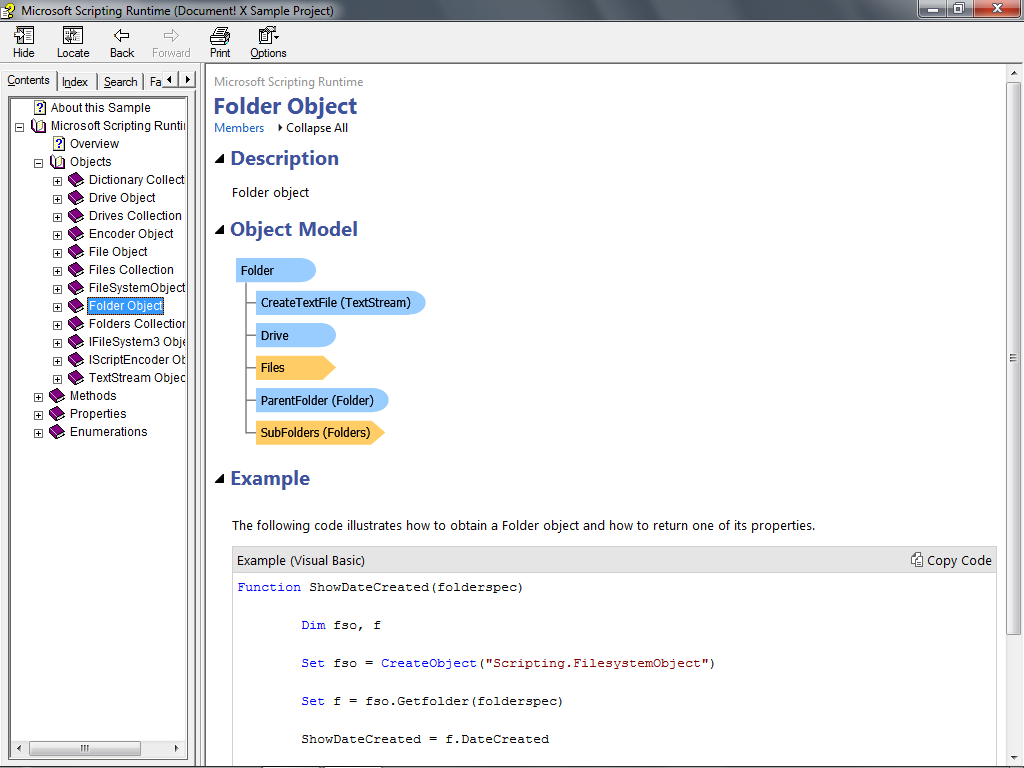
Task: Click the Methods book icon
Action: 57,396
